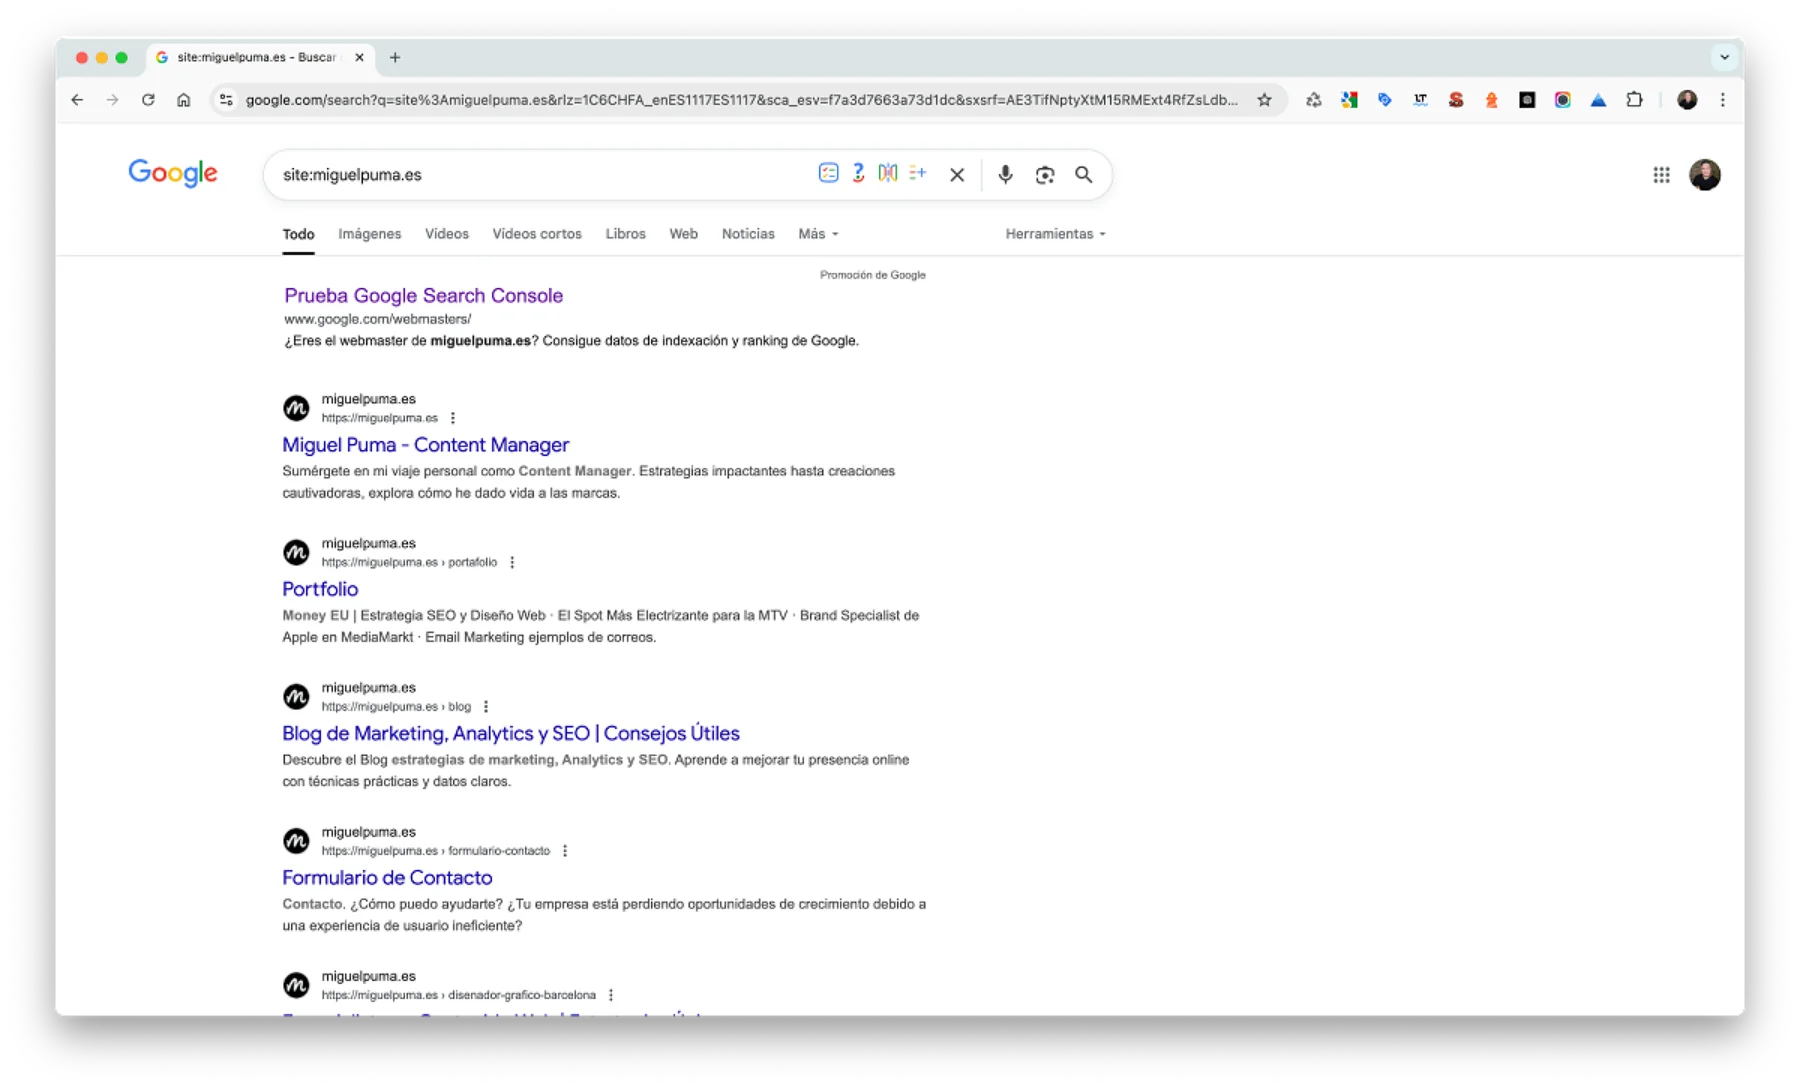This screenshot has width=1800, height=1089.
Task: Open Miguel Puma - Content Manager result
Action: [x=425, y=445]
